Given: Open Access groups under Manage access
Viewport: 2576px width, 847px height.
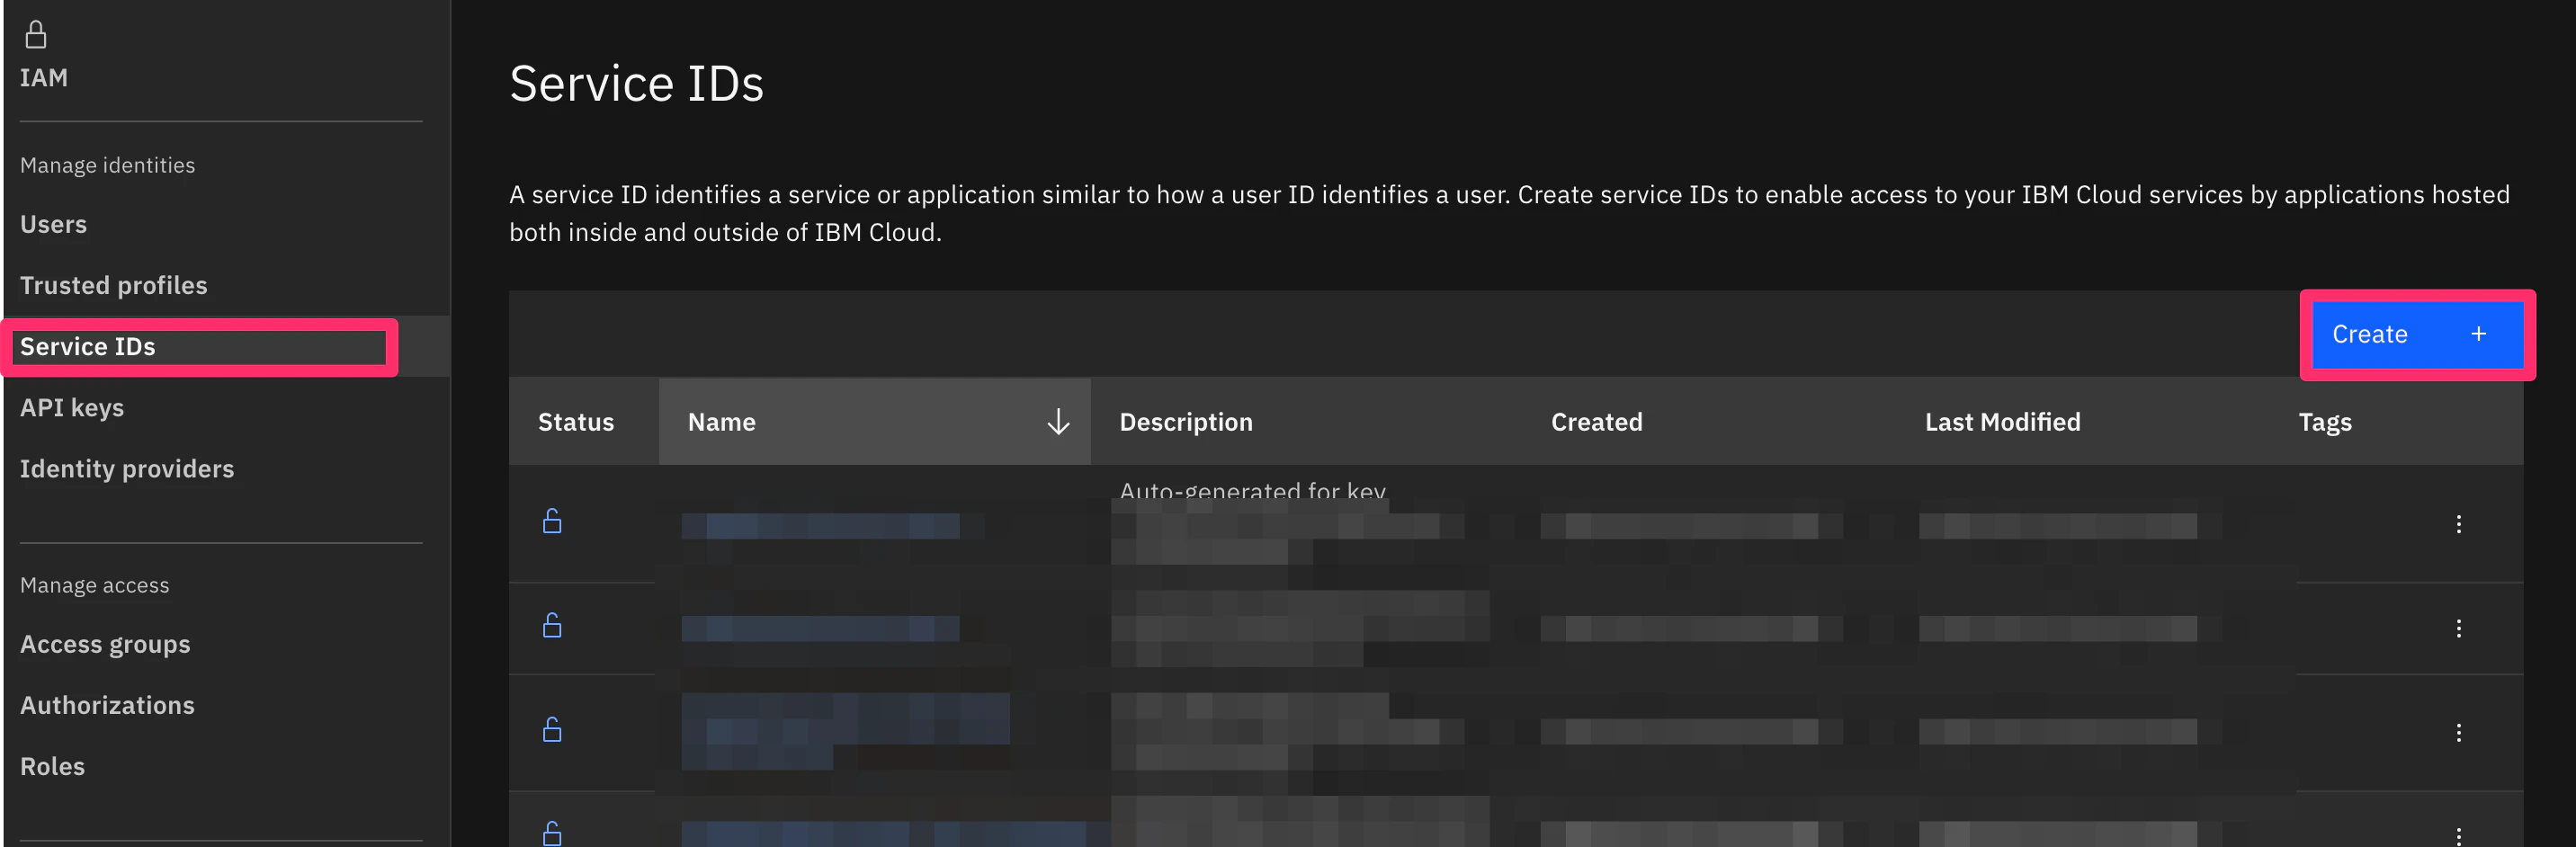Looking at the screenshot, I should click(x=105, y=644).
